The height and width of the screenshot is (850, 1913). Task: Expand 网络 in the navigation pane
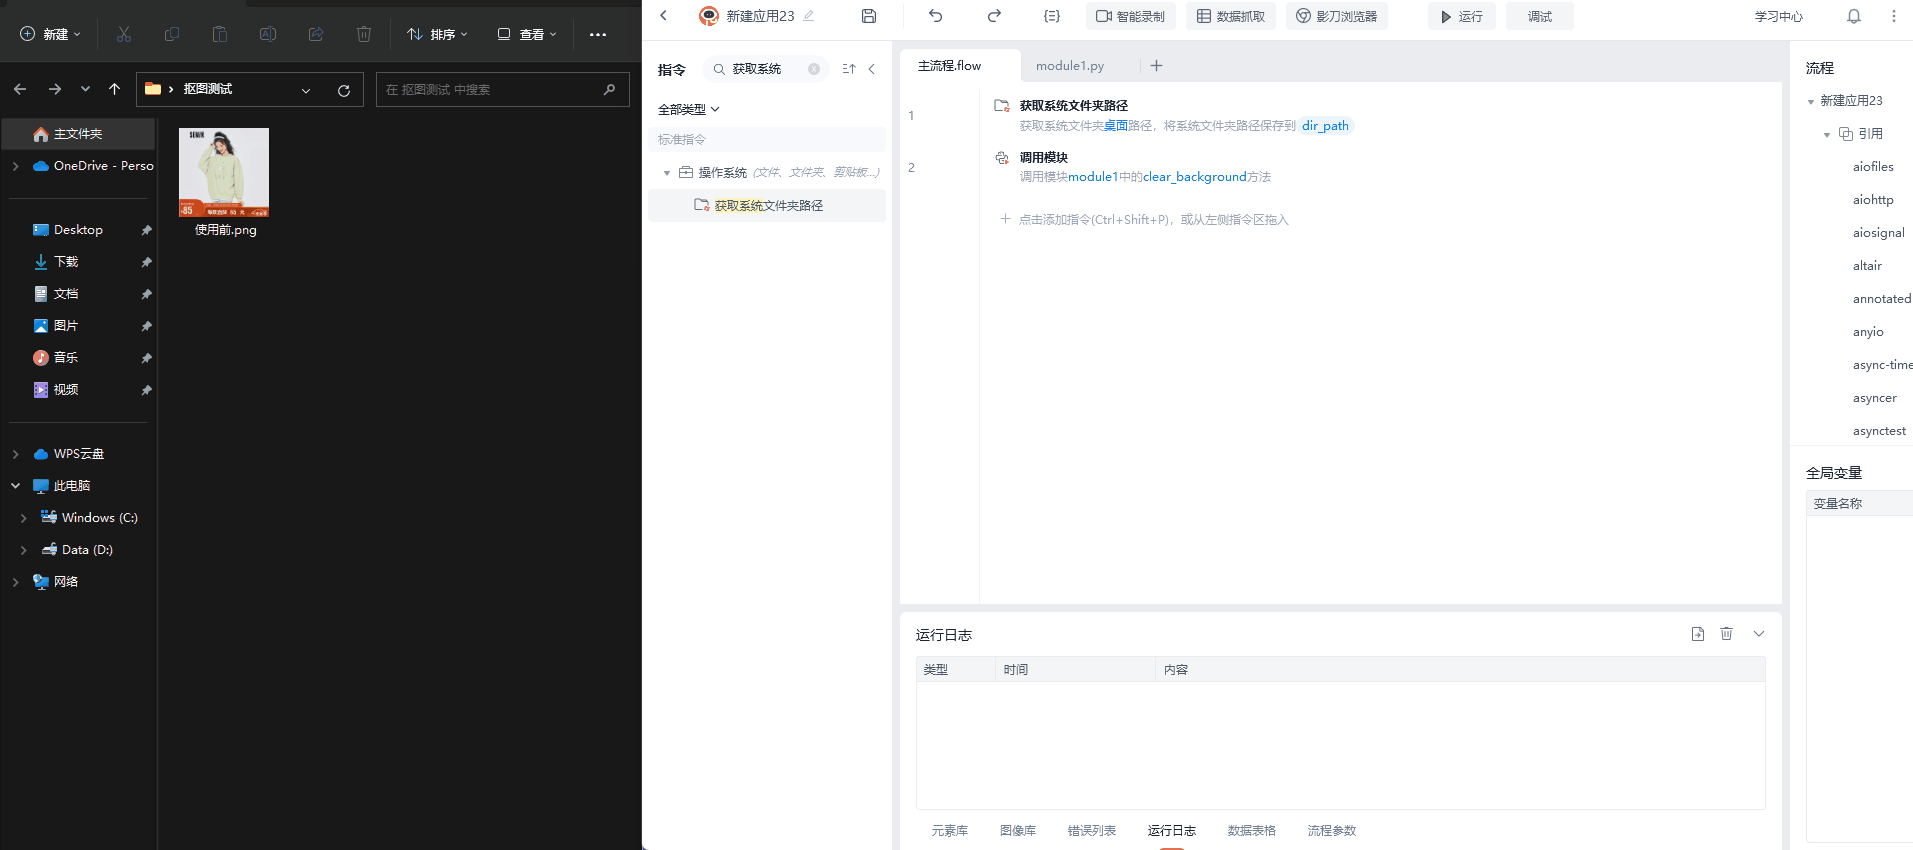click(x=15, y=582)
